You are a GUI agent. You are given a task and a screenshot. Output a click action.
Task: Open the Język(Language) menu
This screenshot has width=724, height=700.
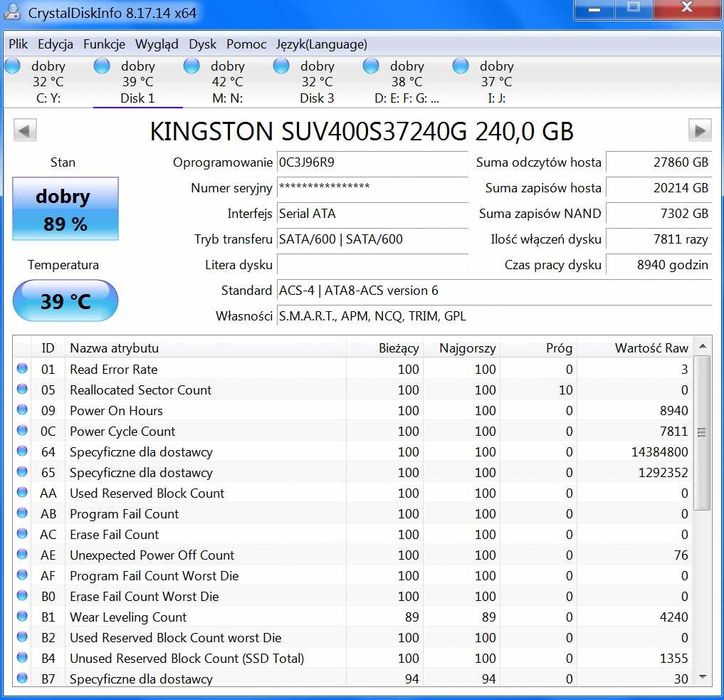tap(322, 44)
